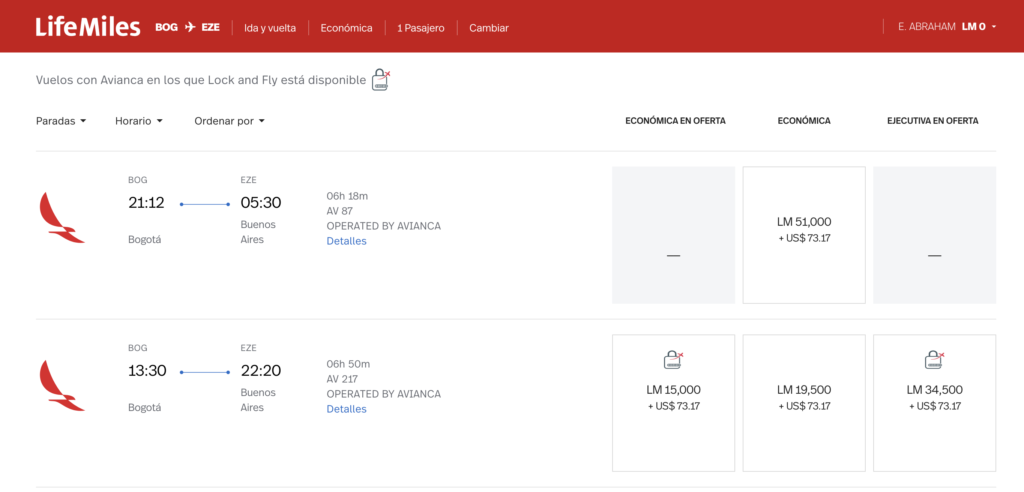Click the Ida y vuelta trip type
This screenshot has height=492, width=1024.
[x=270, y=28]
